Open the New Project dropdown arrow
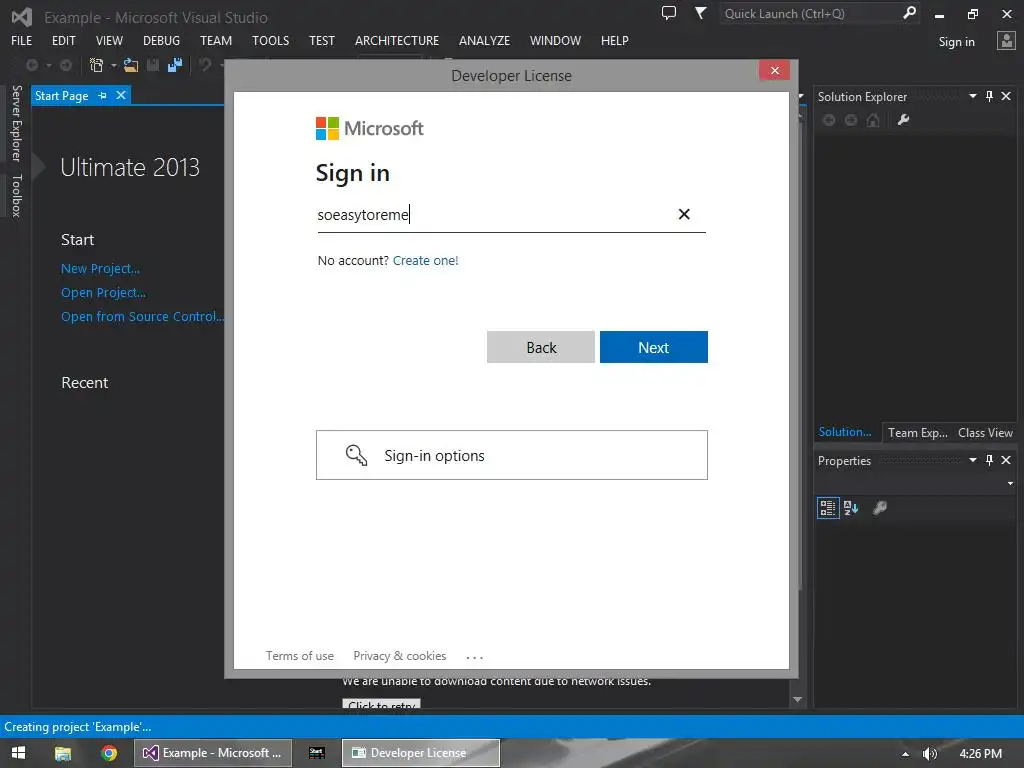 [x=114, y=65]
